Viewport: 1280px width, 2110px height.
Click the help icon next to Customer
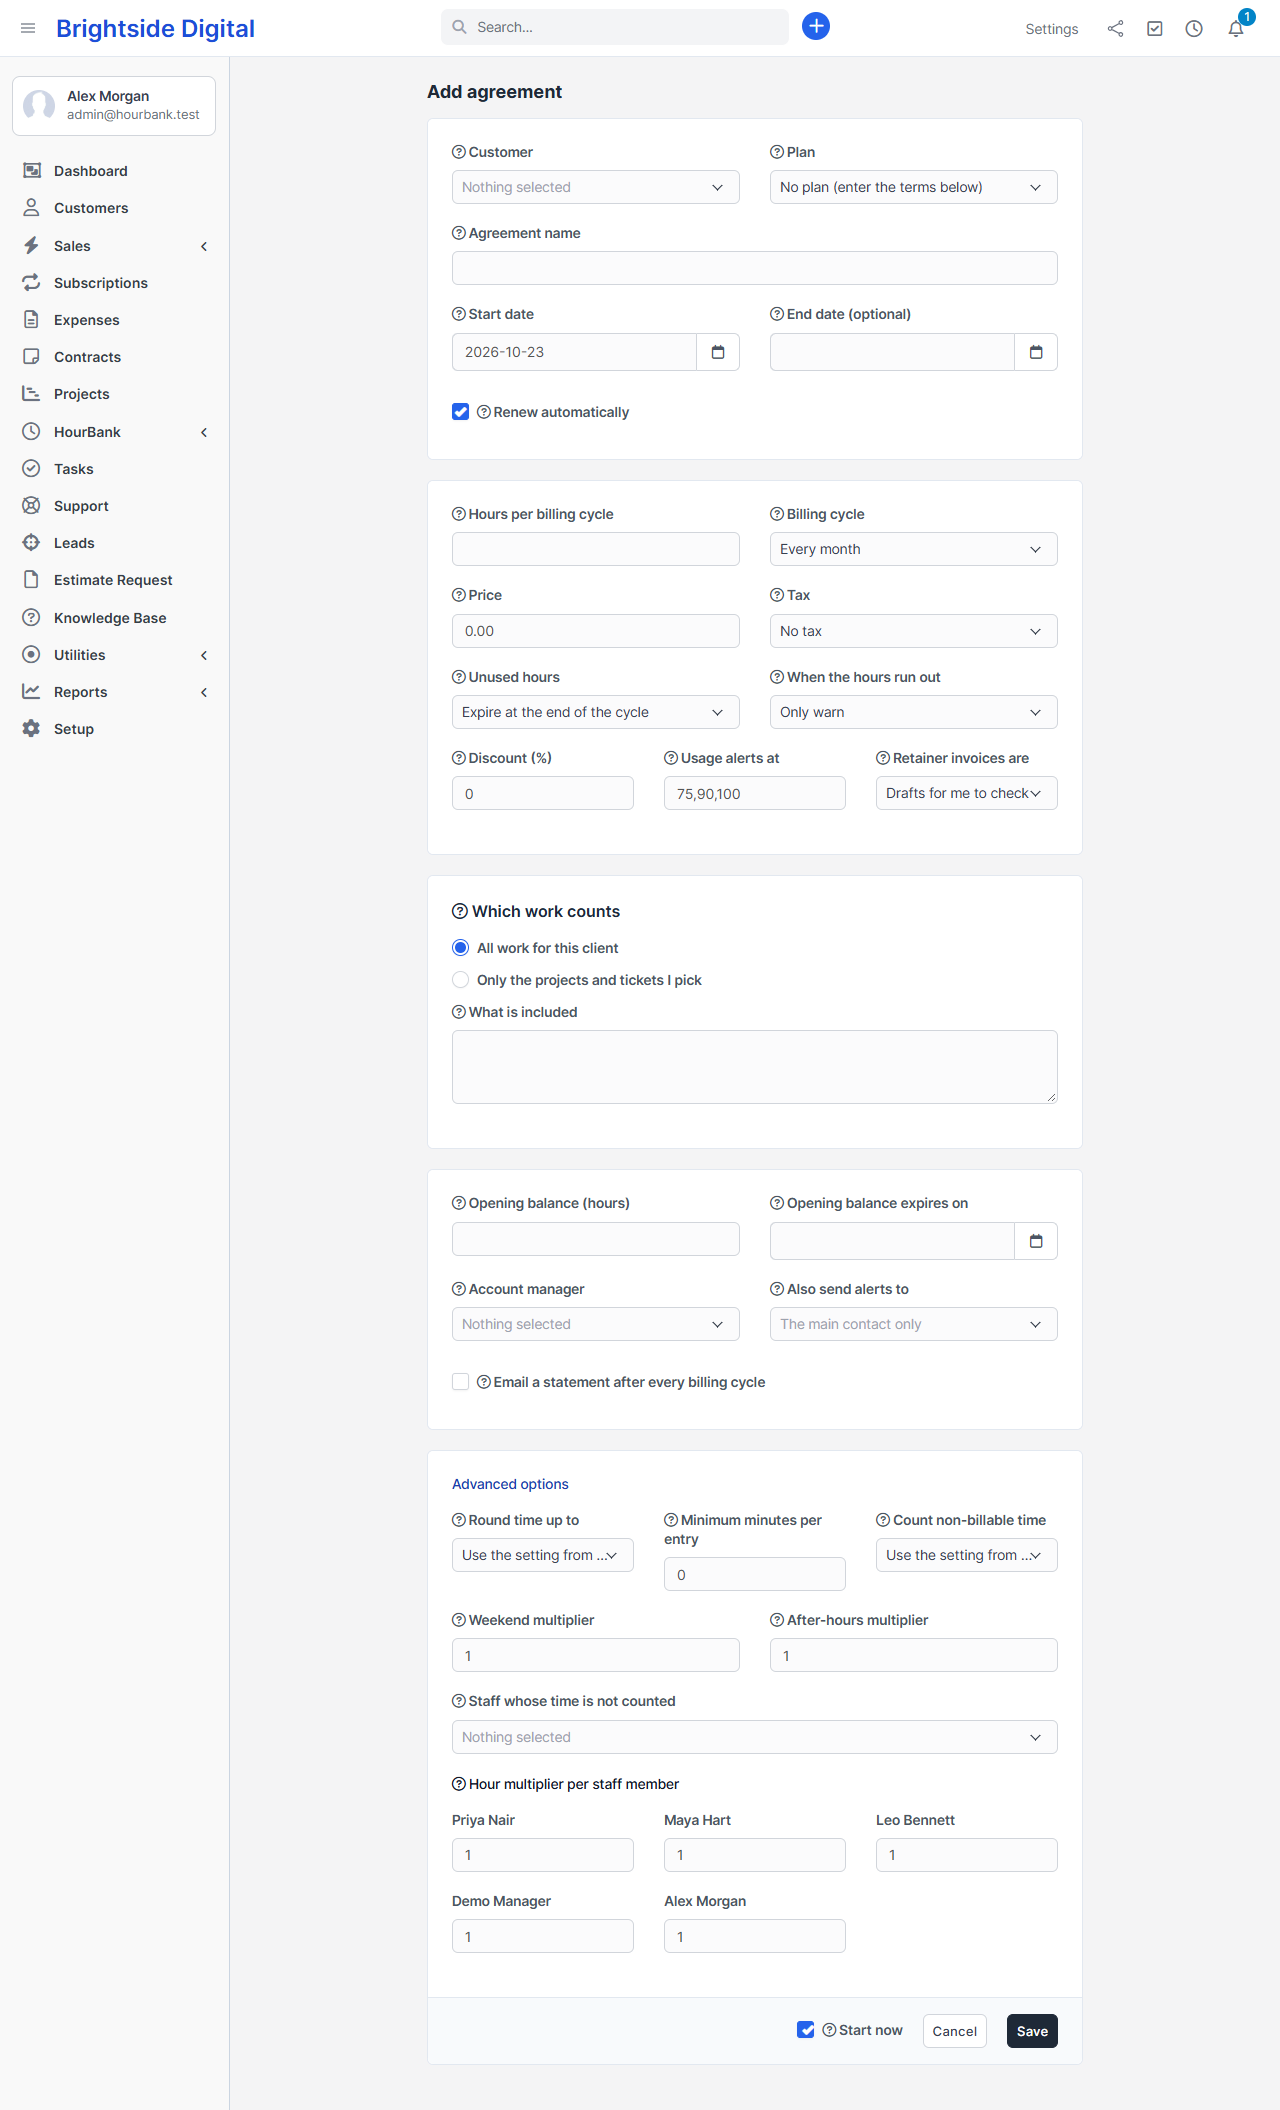pos(459,152)
